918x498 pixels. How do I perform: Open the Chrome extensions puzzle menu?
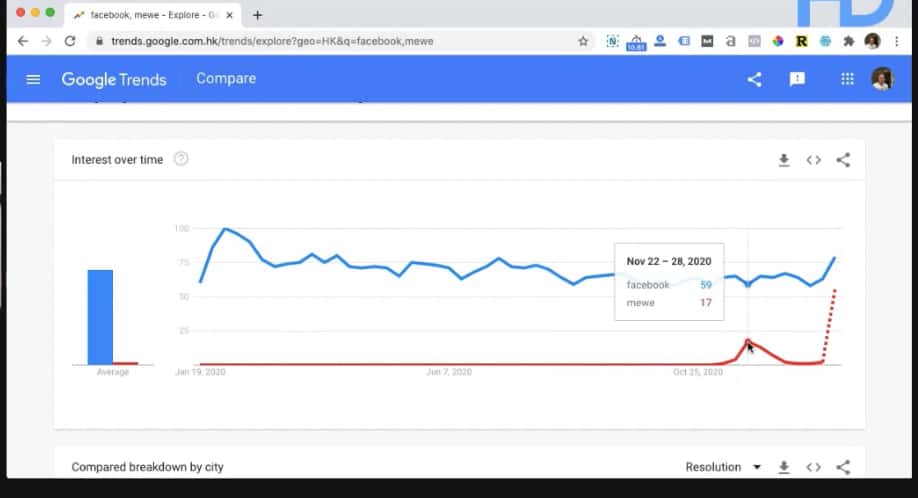pos(848,41)
